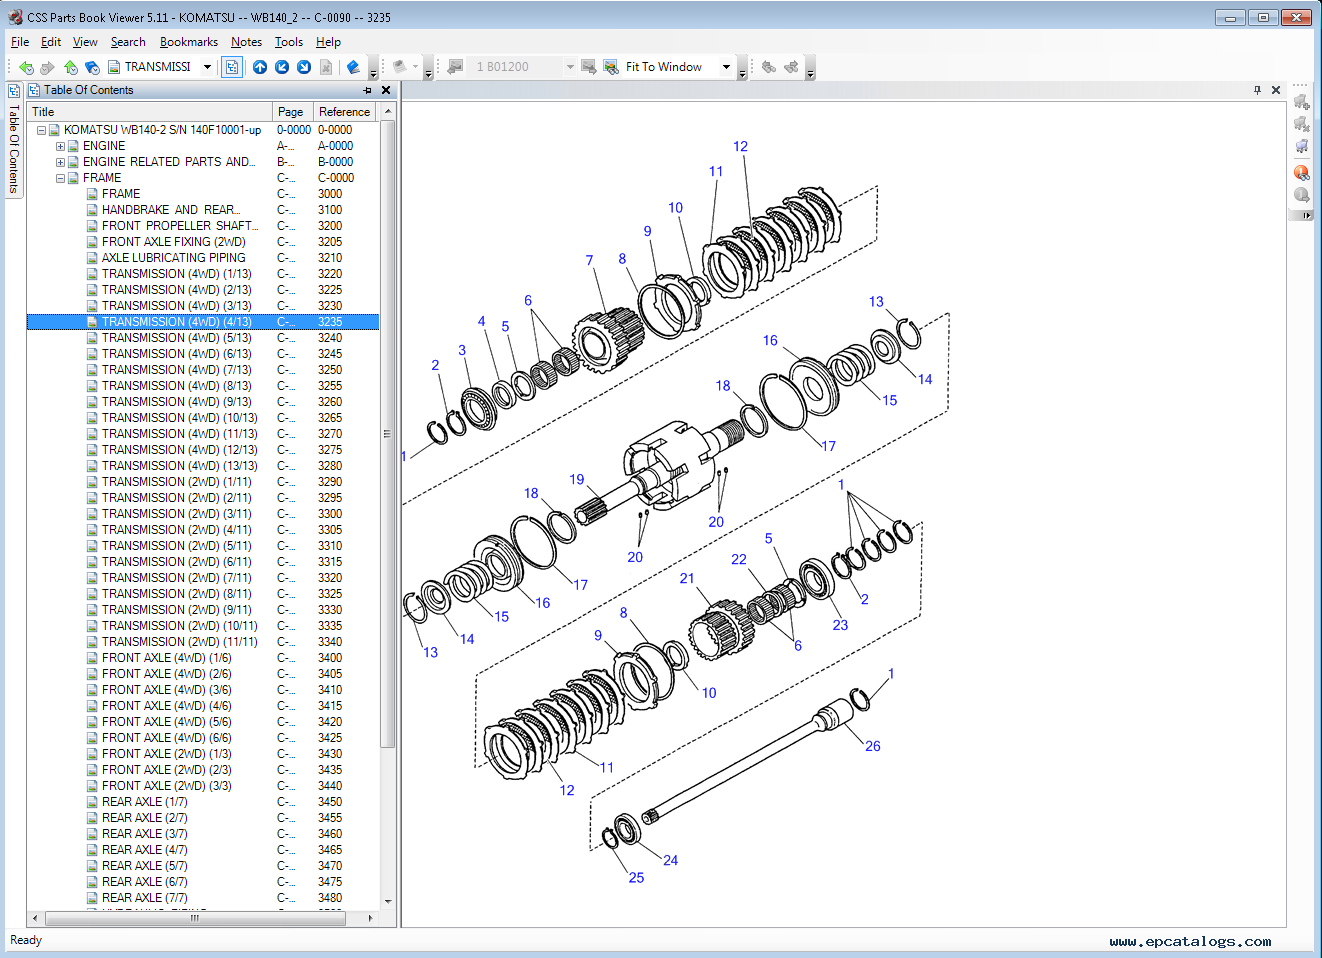Click the add to cart icon
This screenshot has height=958, width=1322.
1301,101
